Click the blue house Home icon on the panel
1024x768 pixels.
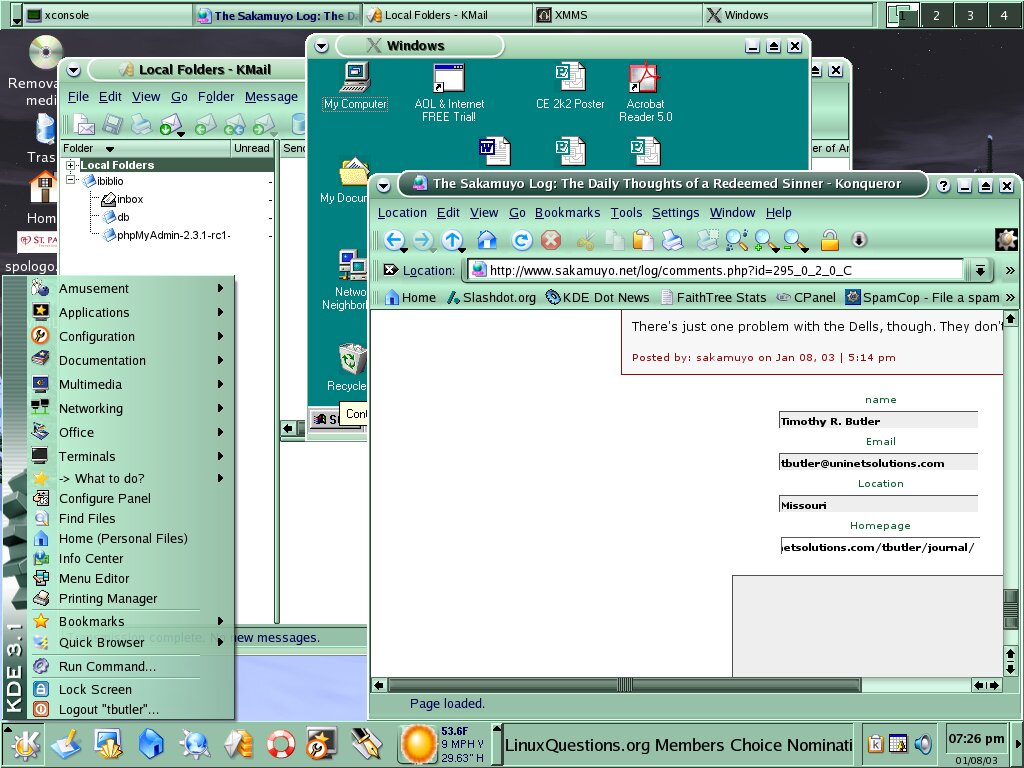151,744
